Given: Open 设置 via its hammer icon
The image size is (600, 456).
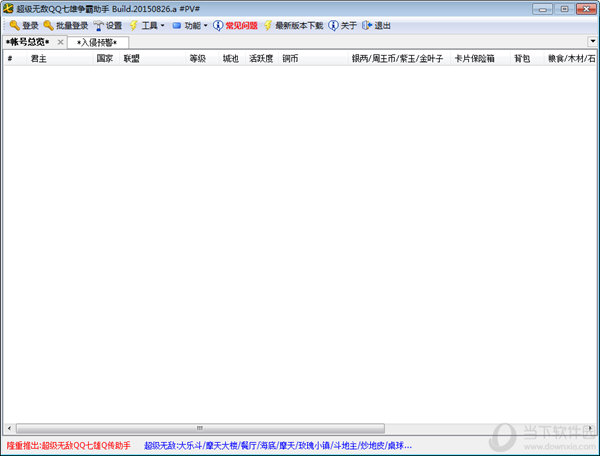Looking at the screenshot, I should tap(99, 26).
